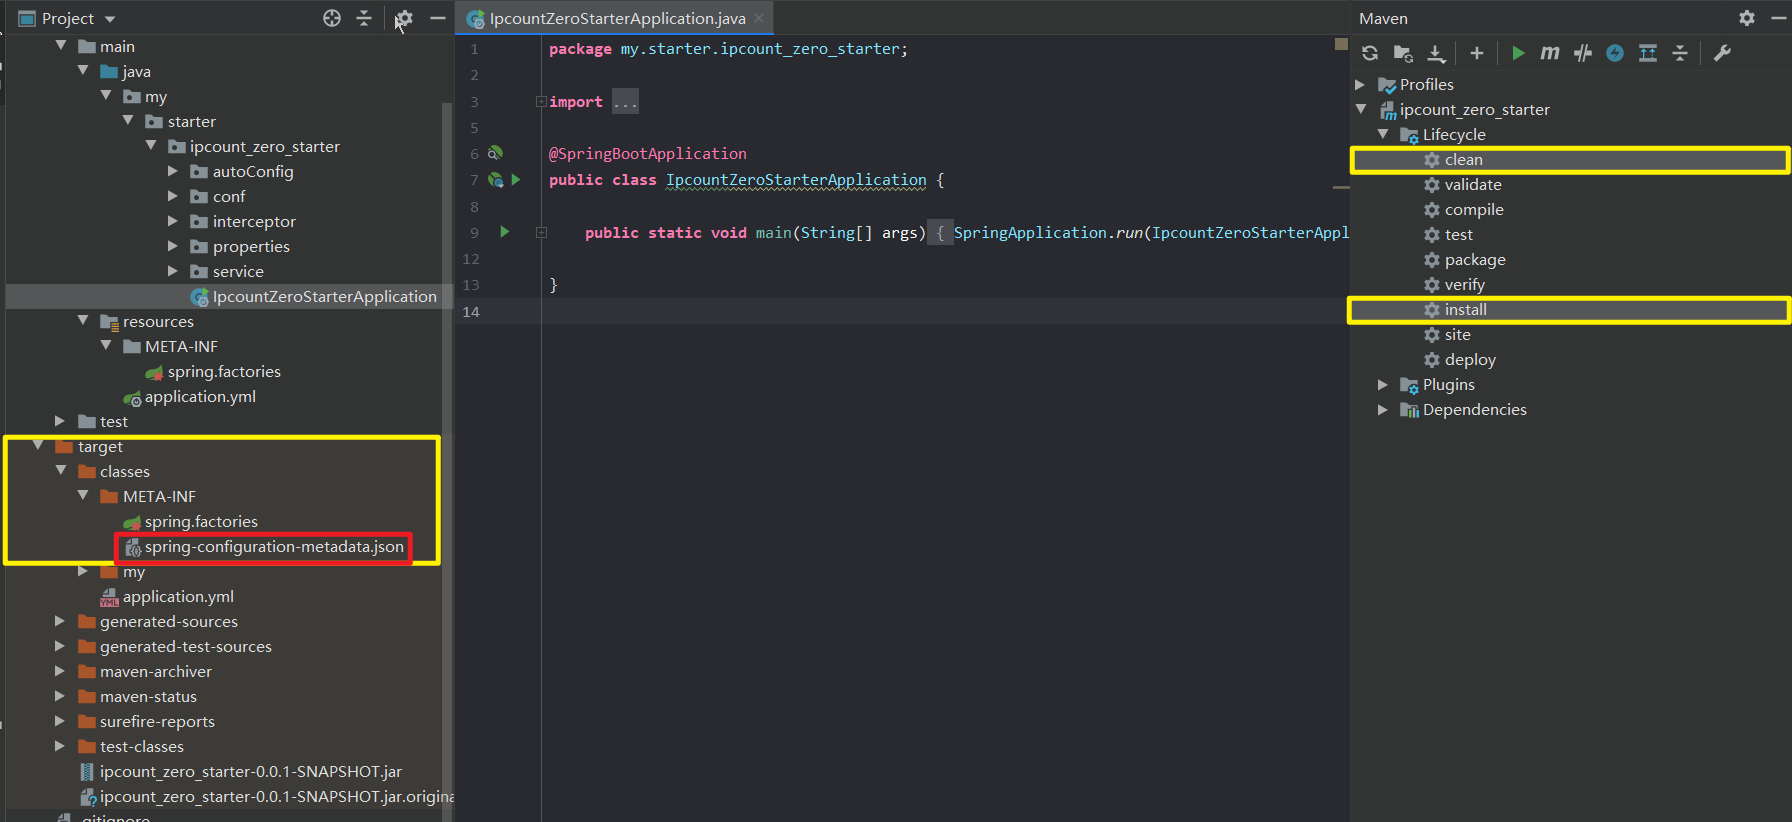Select the package lifecycle phase

point(1475,260)
